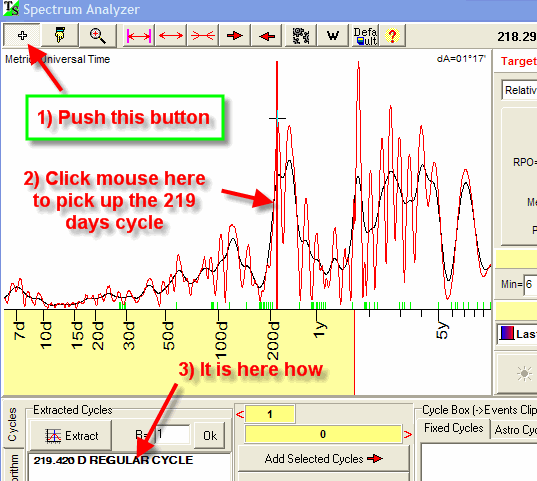537x481 pixels.
Task: Click Add Selected Cycles button
Action: coord(323,458)
